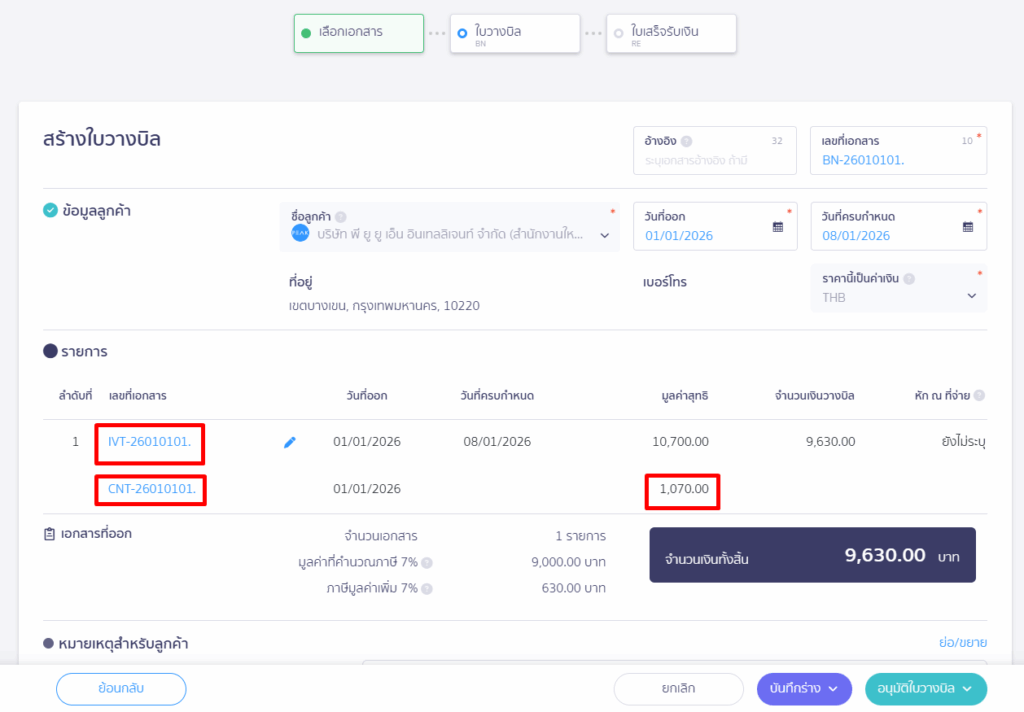This screenshot has height=712, width=1024.
Task: Open invoice link IVT-26010101.
Action: pyautogui.click(x=149, y=442)
